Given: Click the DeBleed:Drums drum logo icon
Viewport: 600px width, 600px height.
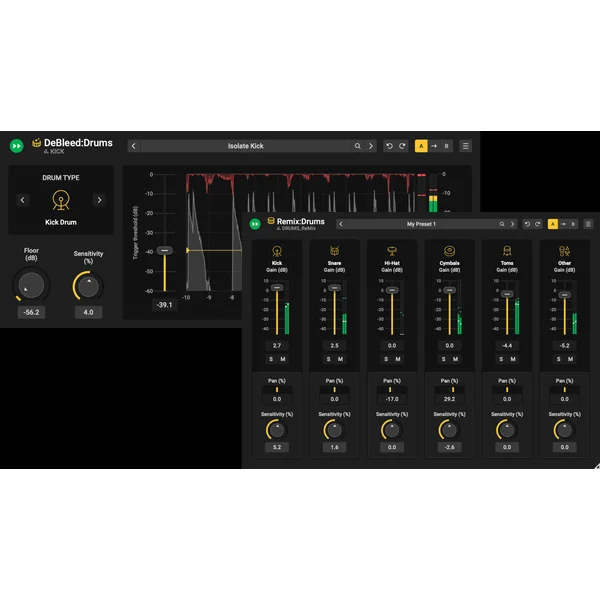Looking at the screenshot, I should click(36, 143).
